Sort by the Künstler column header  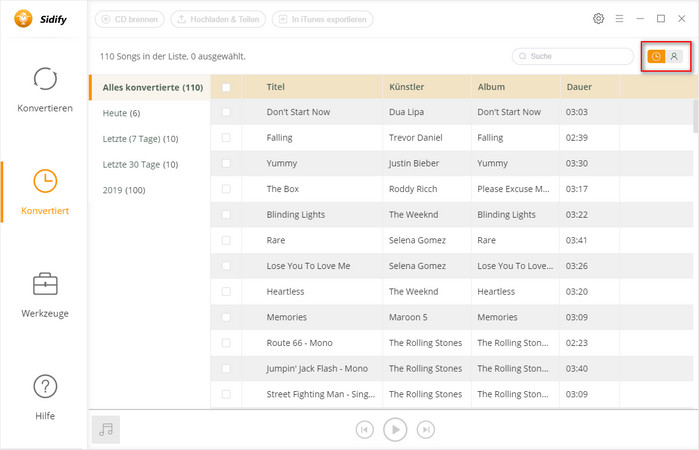click(407, 87)
